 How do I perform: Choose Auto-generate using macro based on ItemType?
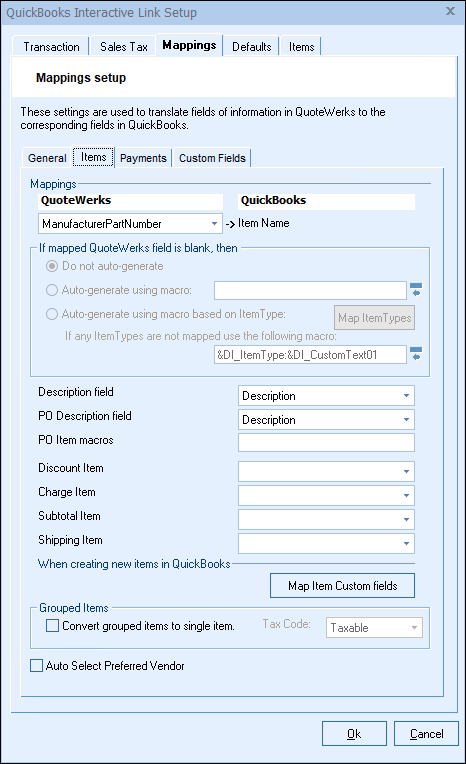[x=52, y=314]
